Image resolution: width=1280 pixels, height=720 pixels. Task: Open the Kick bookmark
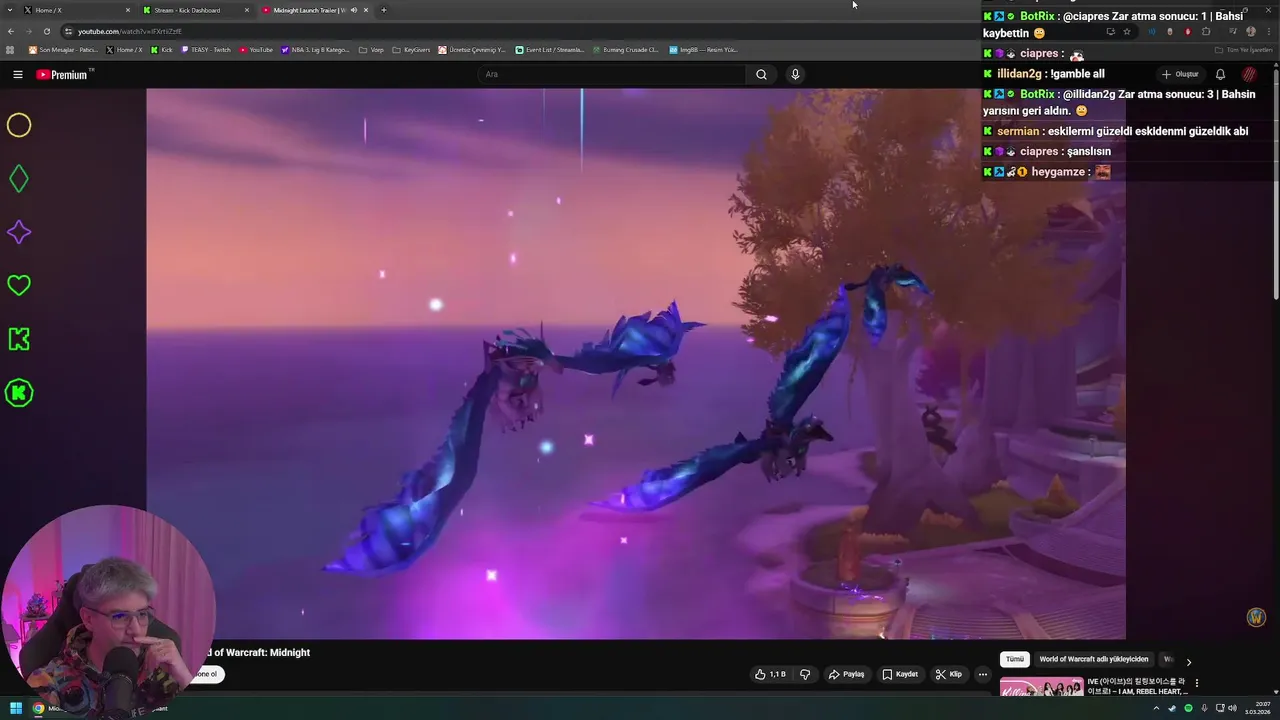click(161, 49)
